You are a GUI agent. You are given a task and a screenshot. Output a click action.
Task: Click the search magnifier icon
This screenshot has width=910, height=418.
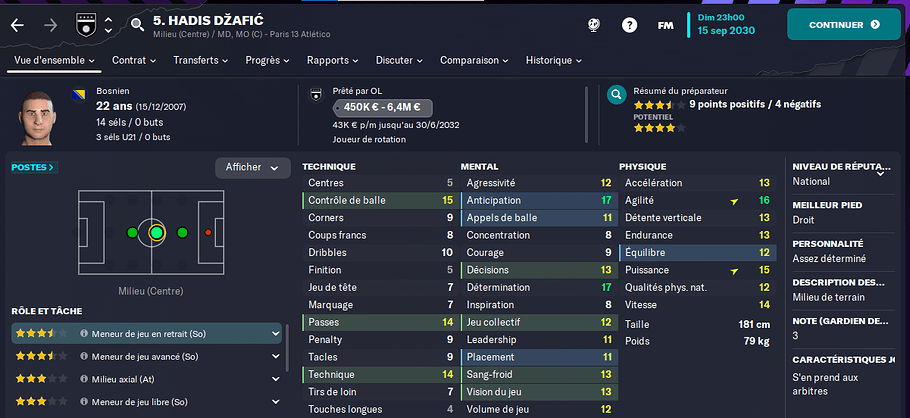137,25
